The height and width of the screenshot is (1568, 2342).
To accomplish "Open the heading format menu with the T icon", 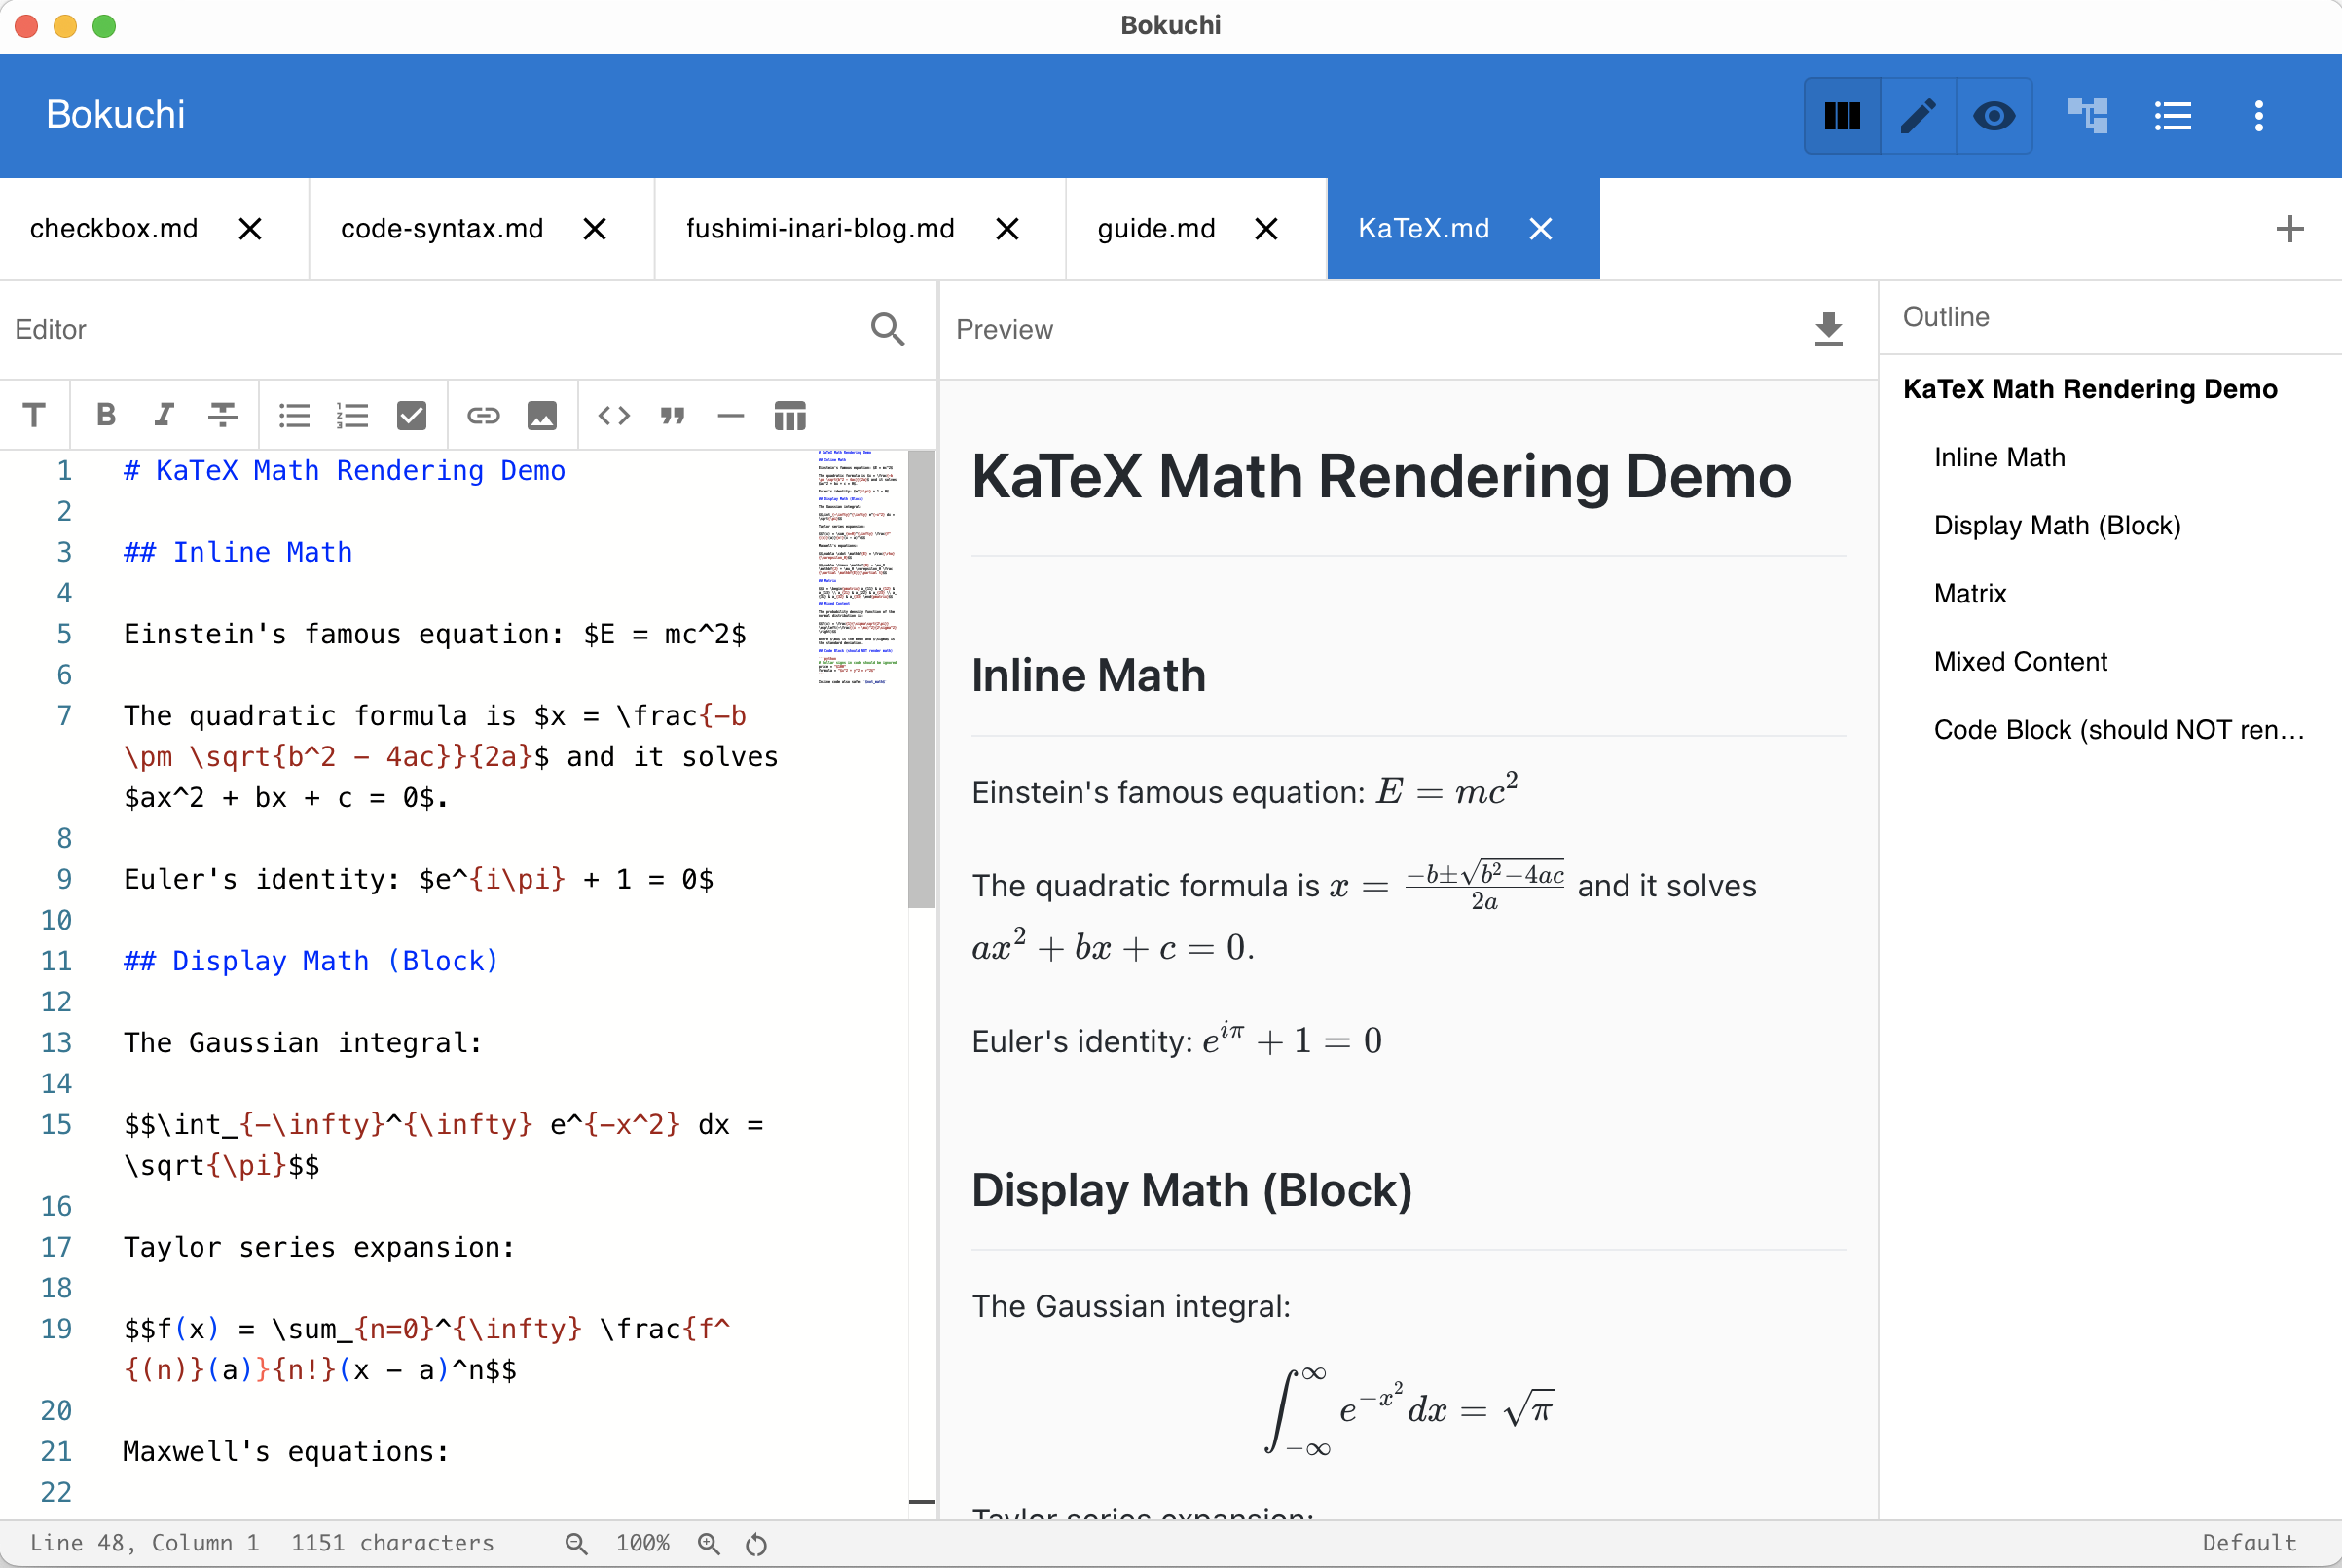I will click(x=33, y=415).
